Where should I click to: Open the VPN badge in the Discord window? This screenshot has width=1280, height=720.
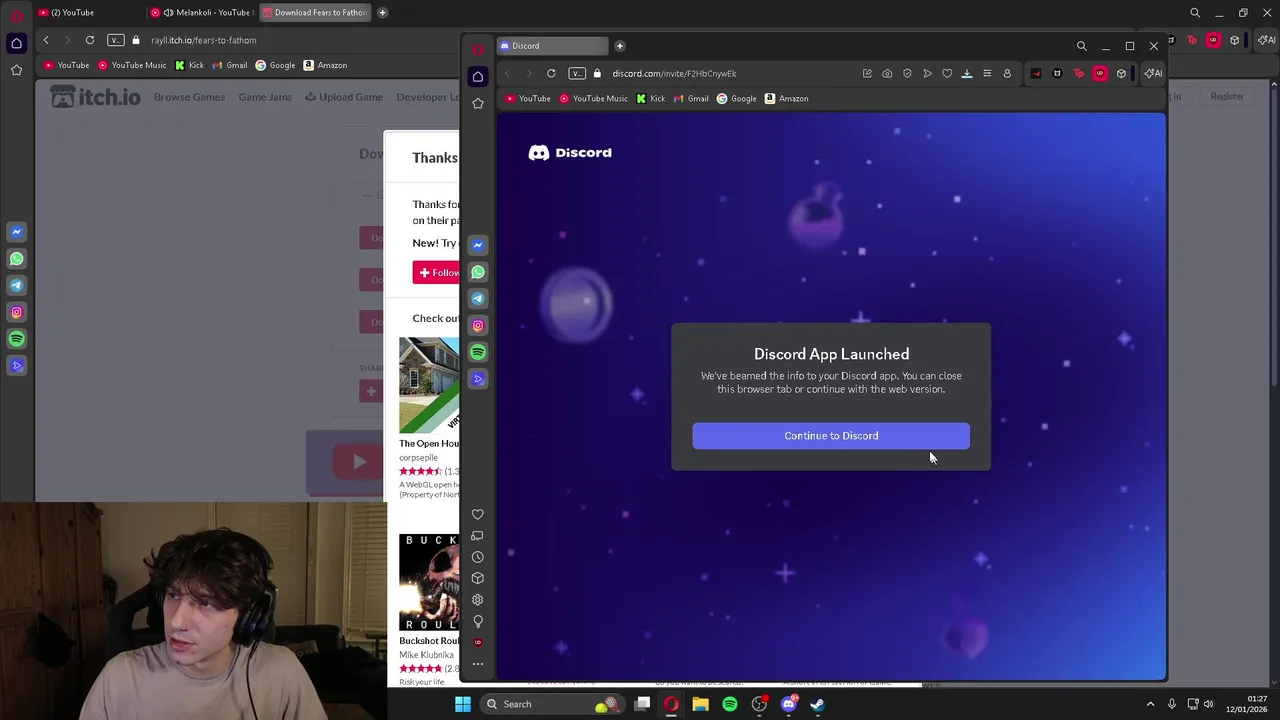coord(577,73)
